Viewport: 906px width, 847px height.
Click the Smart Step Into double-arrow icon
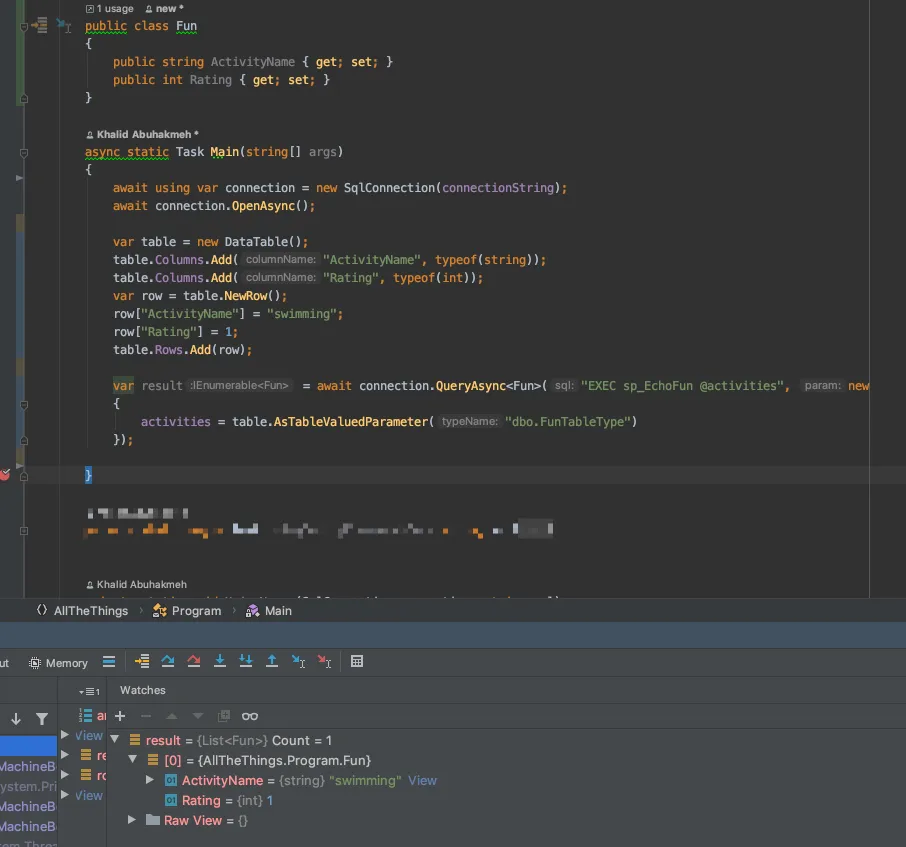point(246,662)
